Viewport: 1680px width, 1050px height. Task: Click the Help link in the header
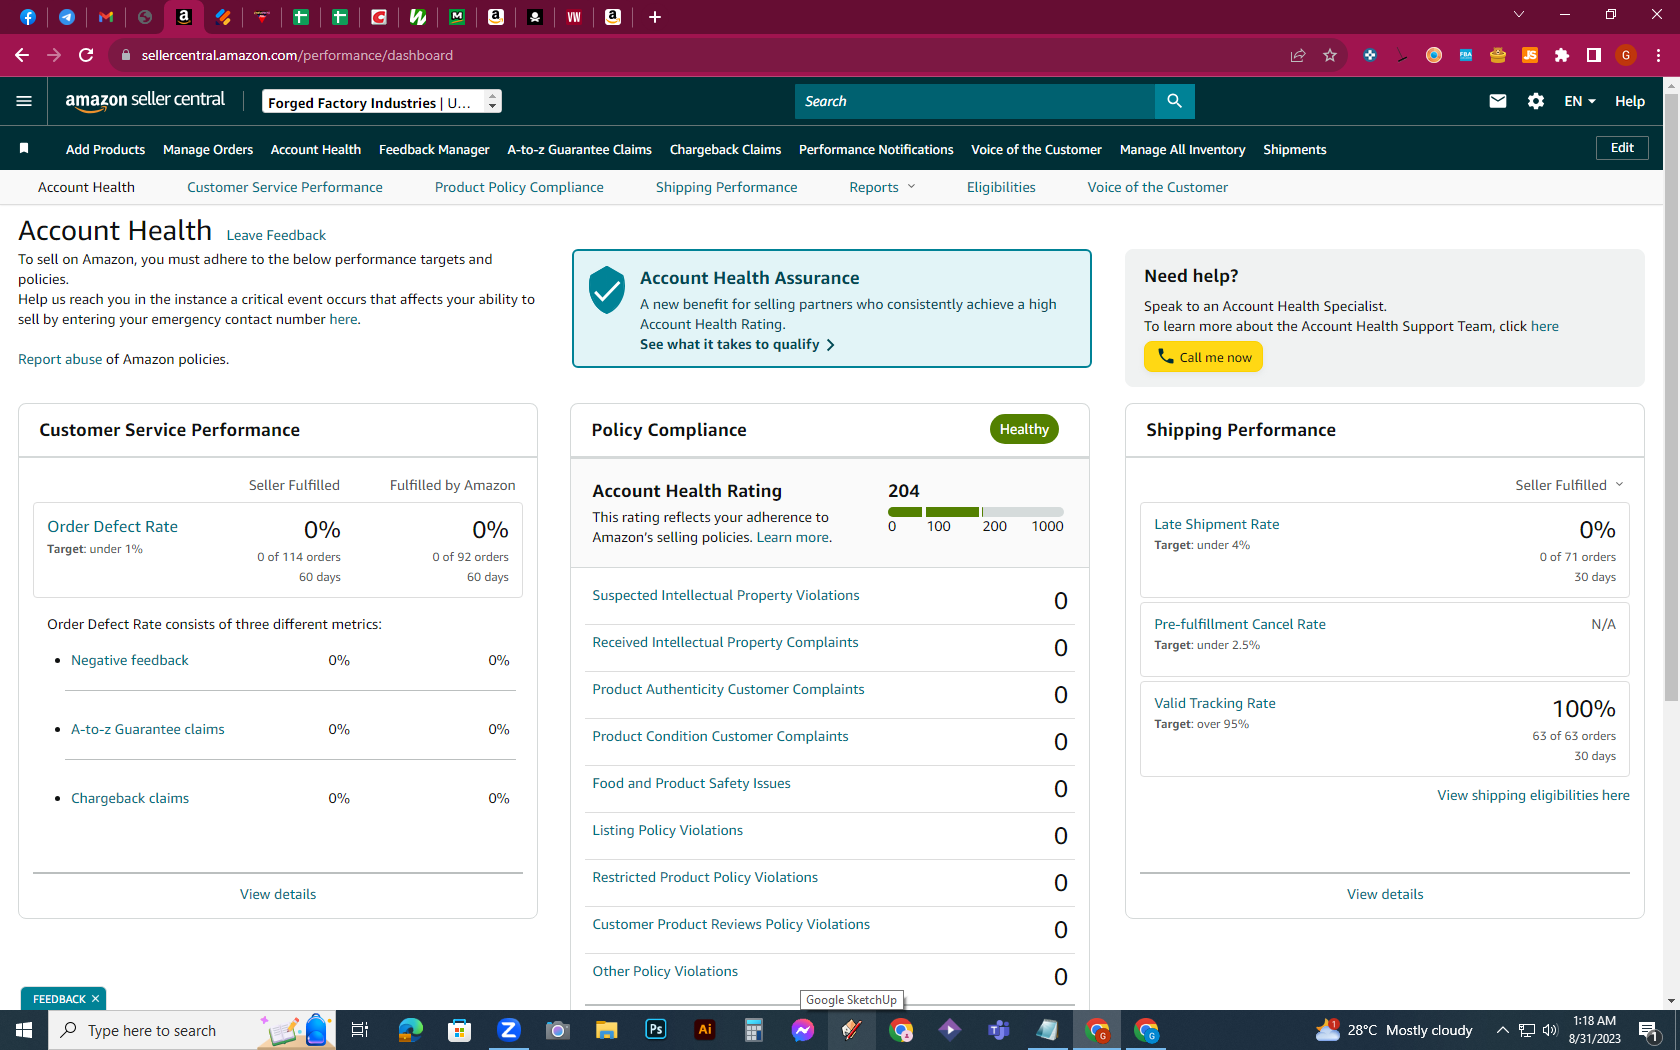point(1629,101)
